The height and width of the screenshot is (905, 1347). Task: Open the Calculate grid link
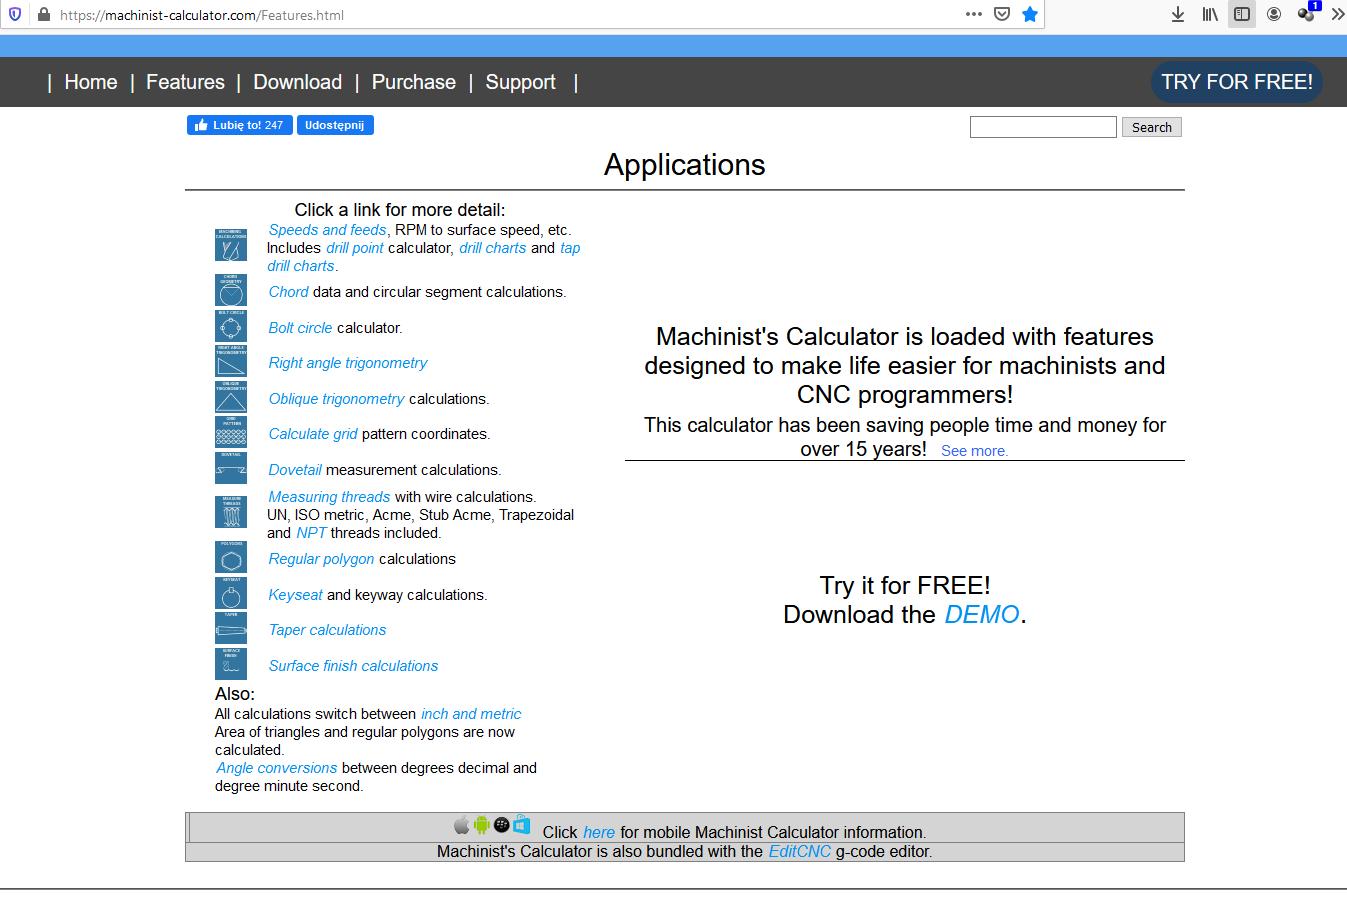(x=313, y=434)
